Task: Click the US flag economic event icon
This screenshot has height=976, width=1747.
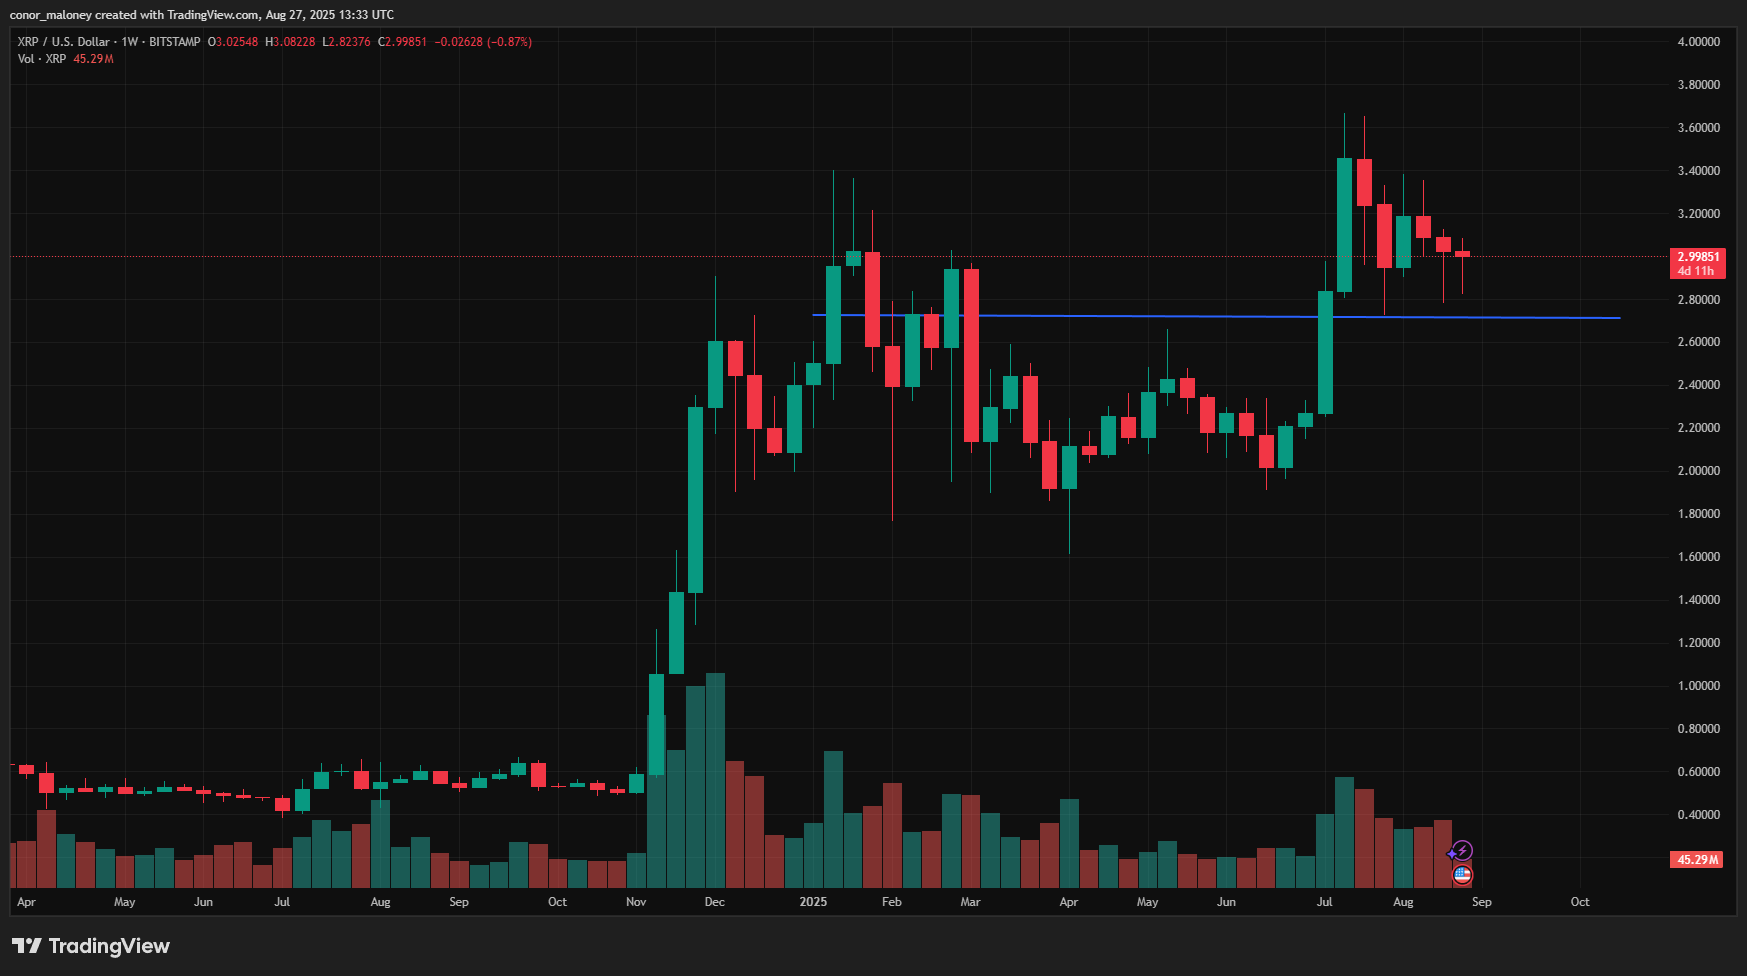Action: point(1462,875)
